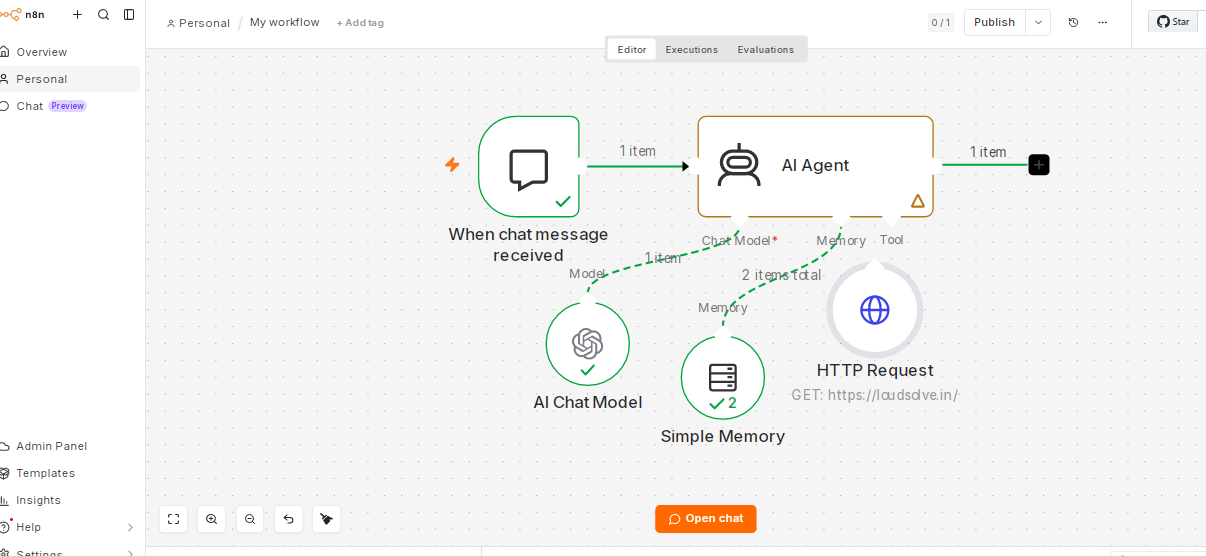This screenshot has width=1206, height=556.
Task: Select the AI Chat Model node
Action: [588, 344]
